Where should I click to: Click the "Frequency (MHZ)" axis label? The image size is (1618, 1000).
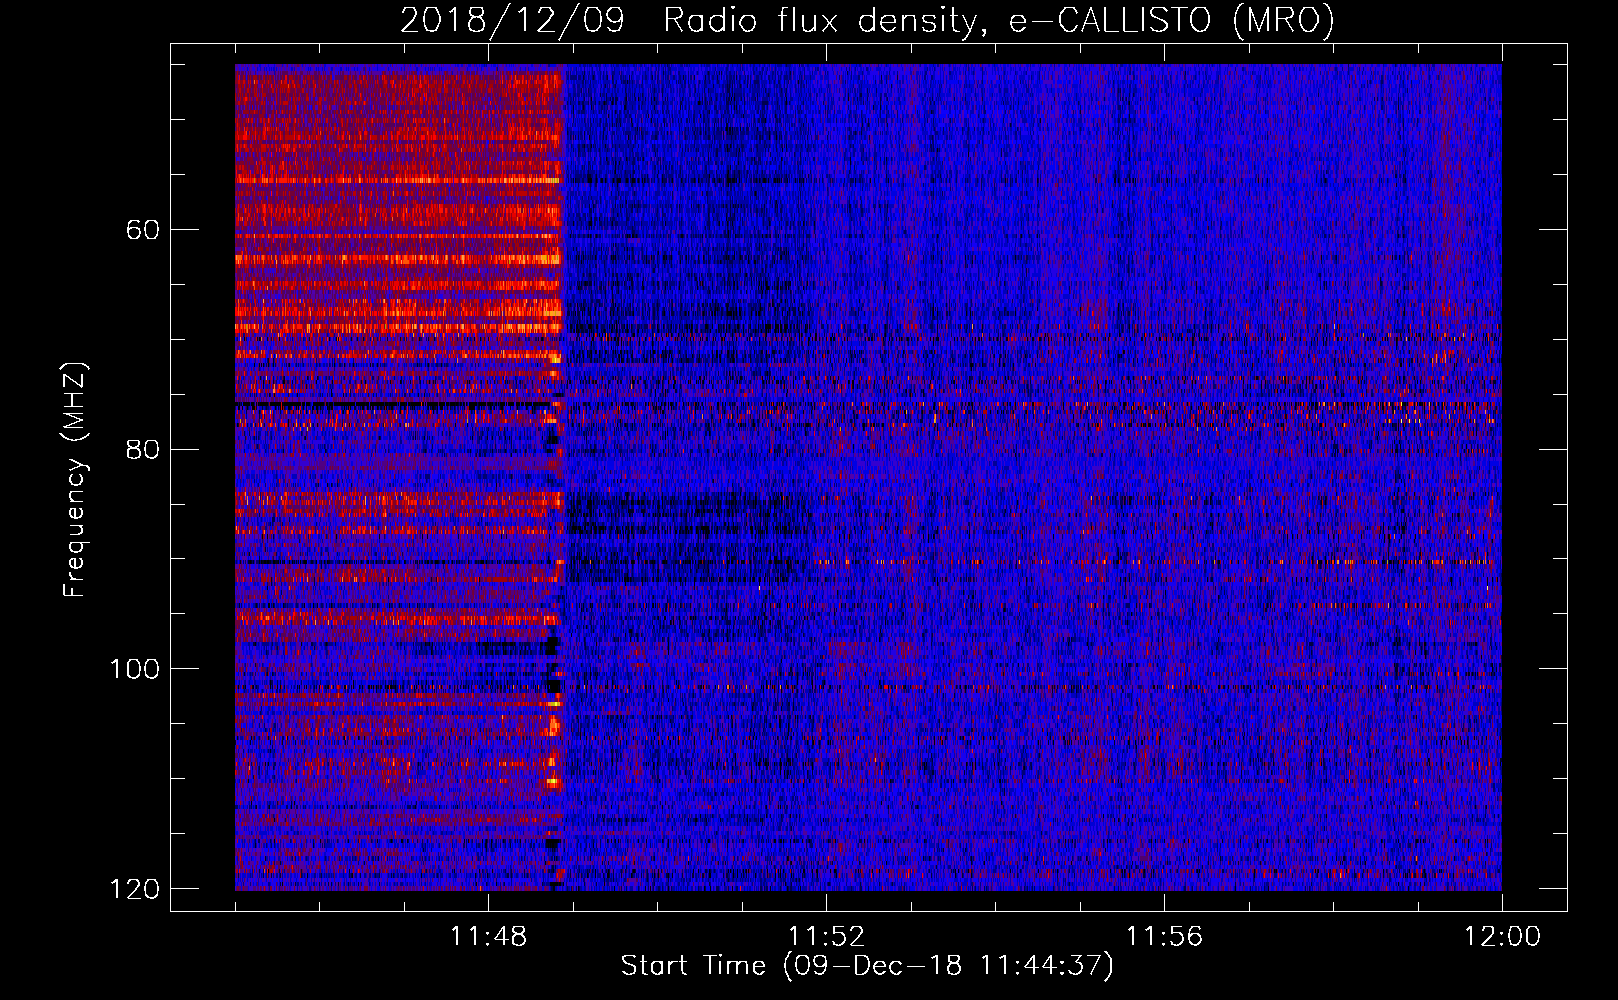click(75, 479)
